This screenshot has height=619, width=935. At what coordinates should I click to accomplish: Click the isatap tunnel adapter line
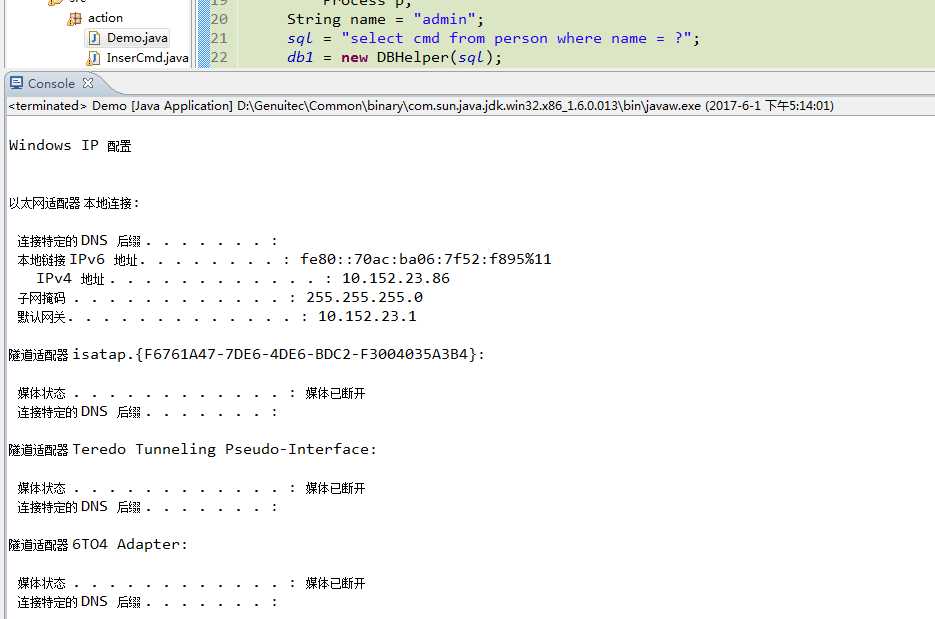pyautogui.click(x=246, y=354)
